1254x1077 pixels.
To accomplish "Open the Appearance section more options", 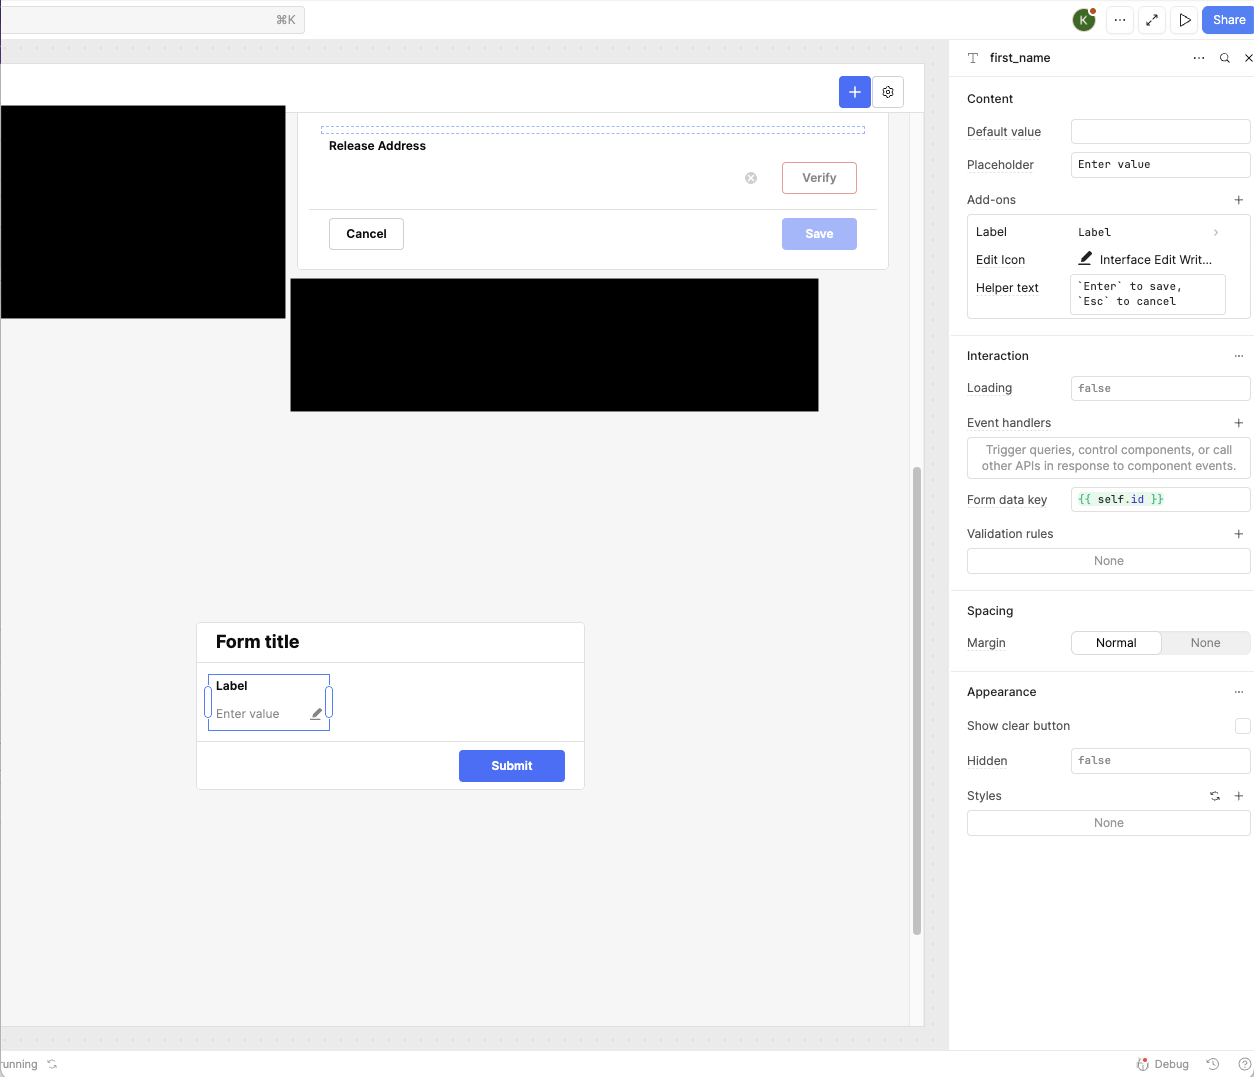I will [1239, 692].
